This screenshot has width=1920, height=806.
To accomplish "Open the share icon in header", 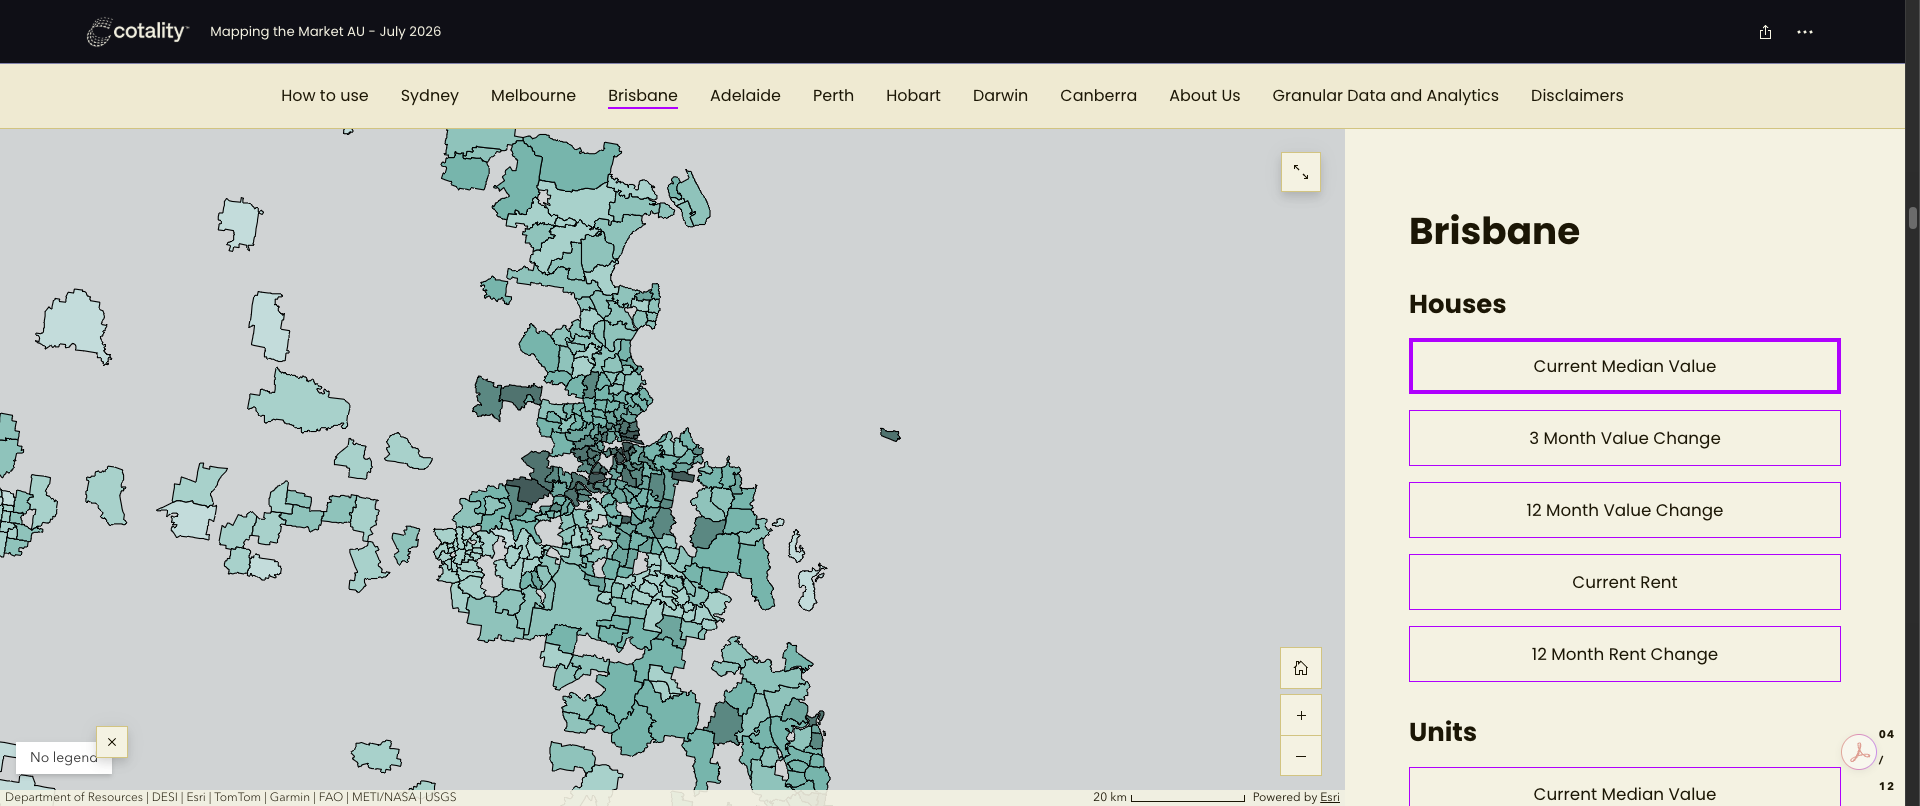I will pyautogui.click(x=1765, y=32).
